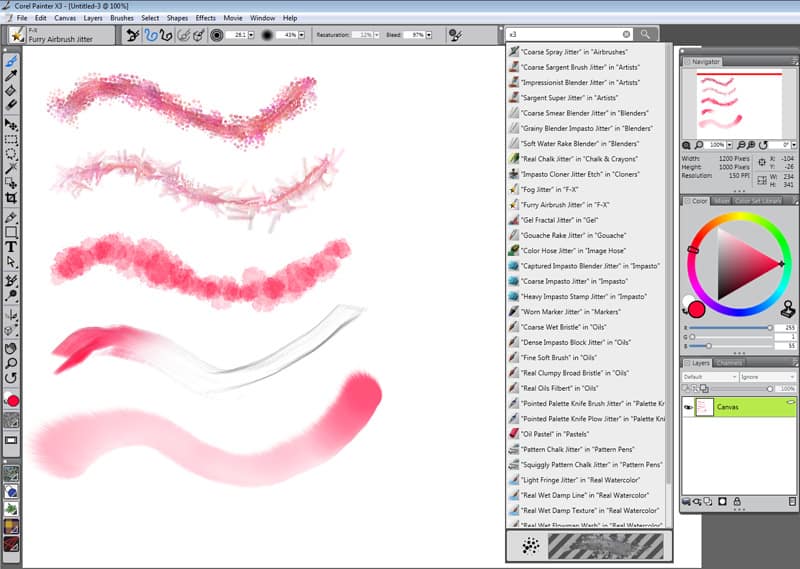The image size is (800, 569).
Task: Click the R red channel slider
Action: (730, 328)
